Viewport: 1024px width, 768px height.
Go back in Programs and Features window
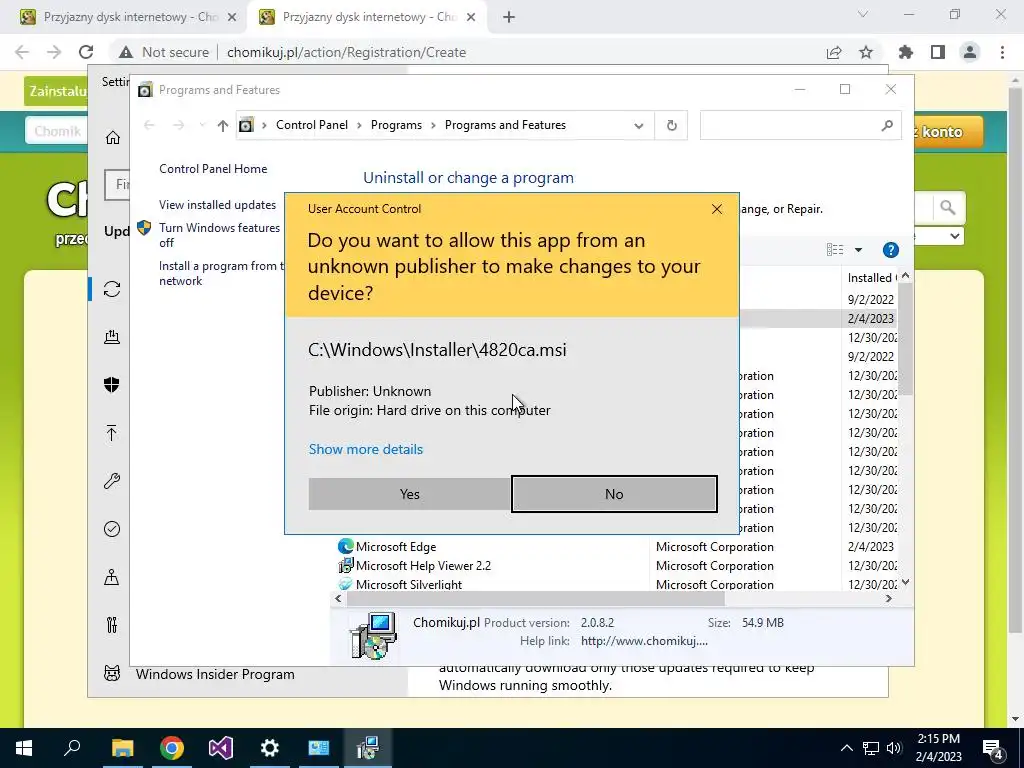[x=149, y=125]
